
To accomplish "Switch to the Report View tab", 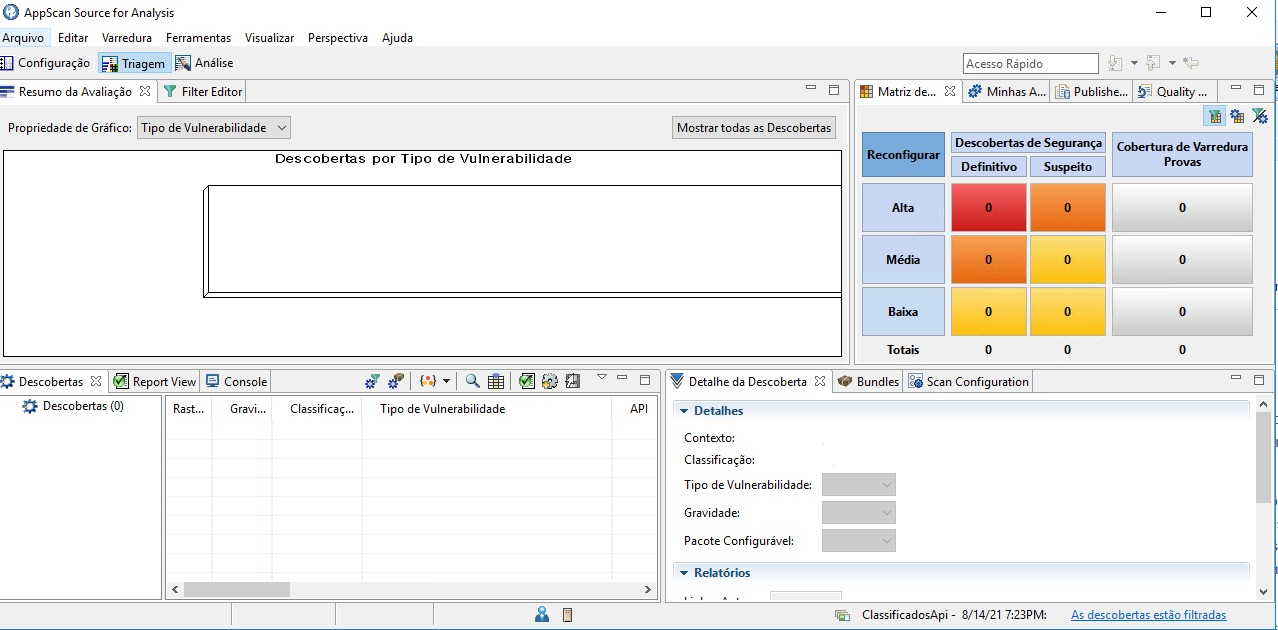I will tap(155, 381).
